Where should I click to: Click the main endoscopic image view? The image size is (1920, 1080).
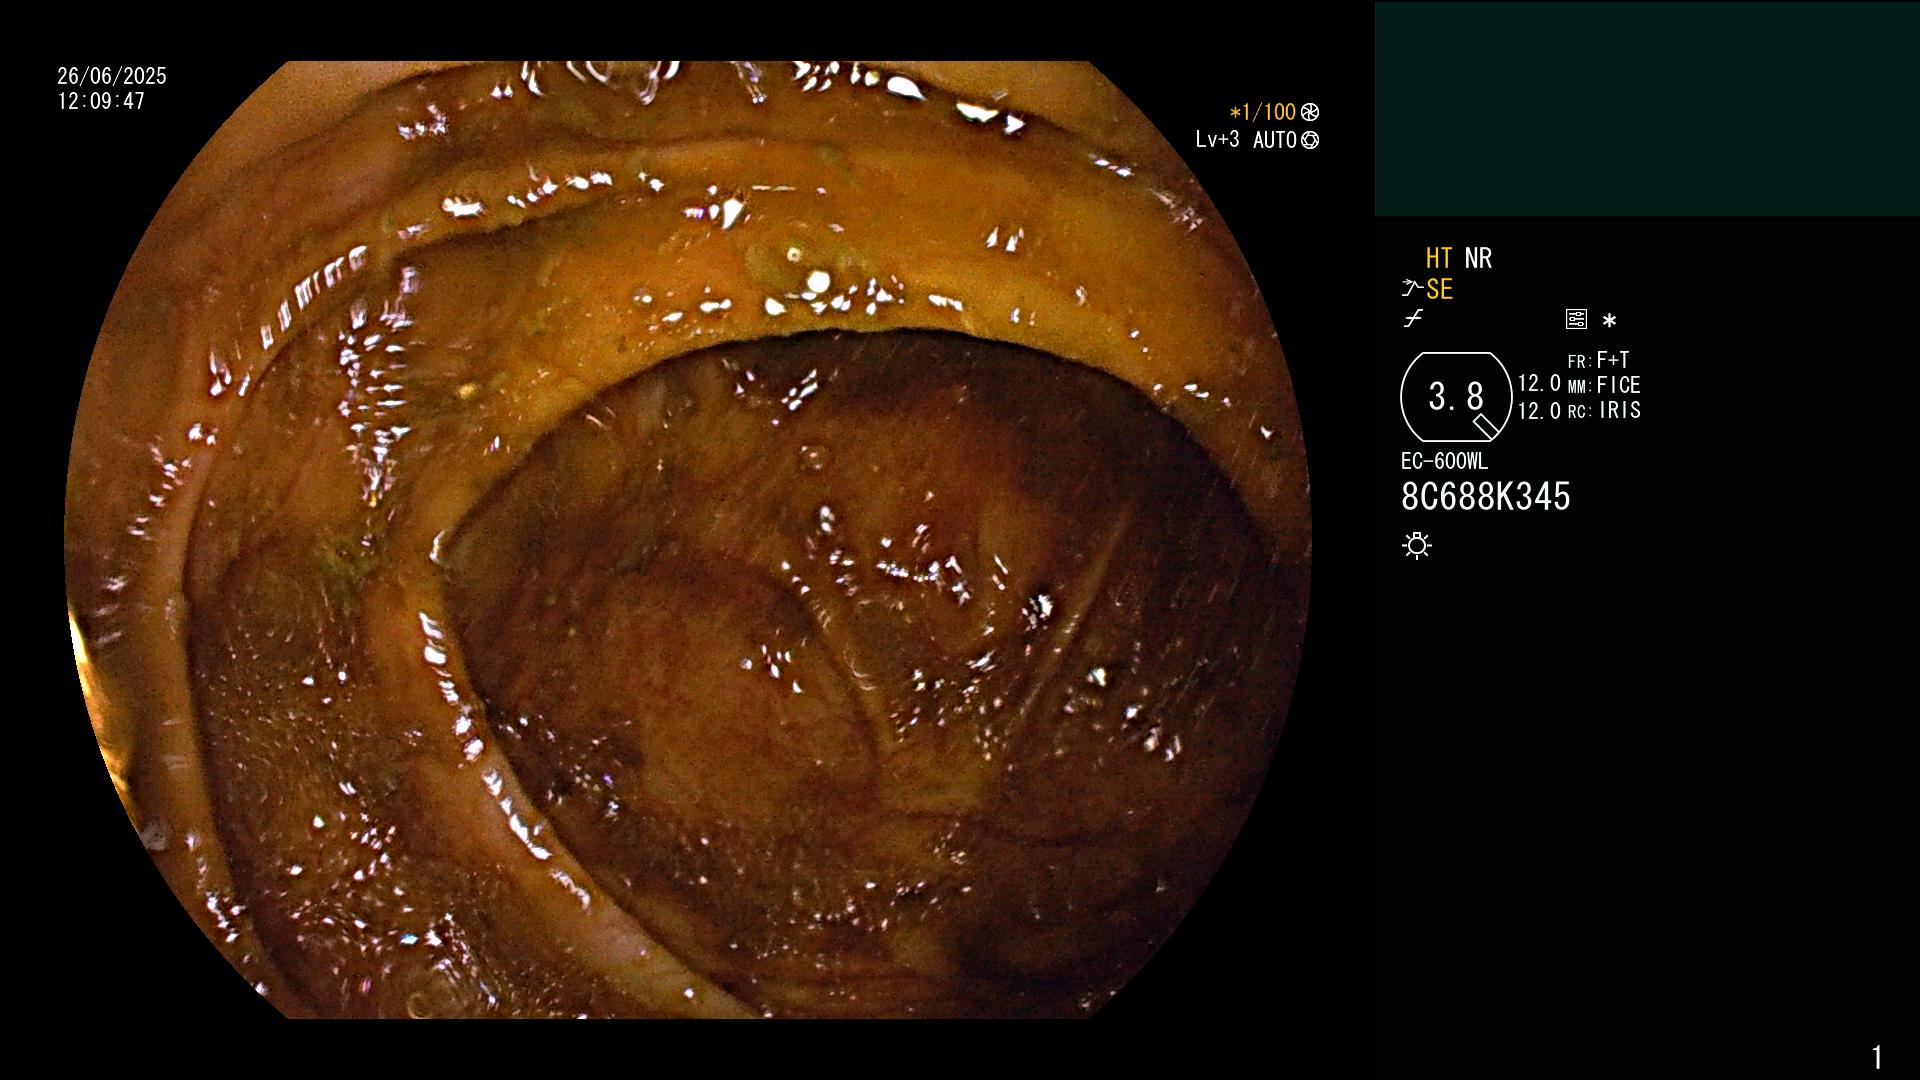pos(688,540)
